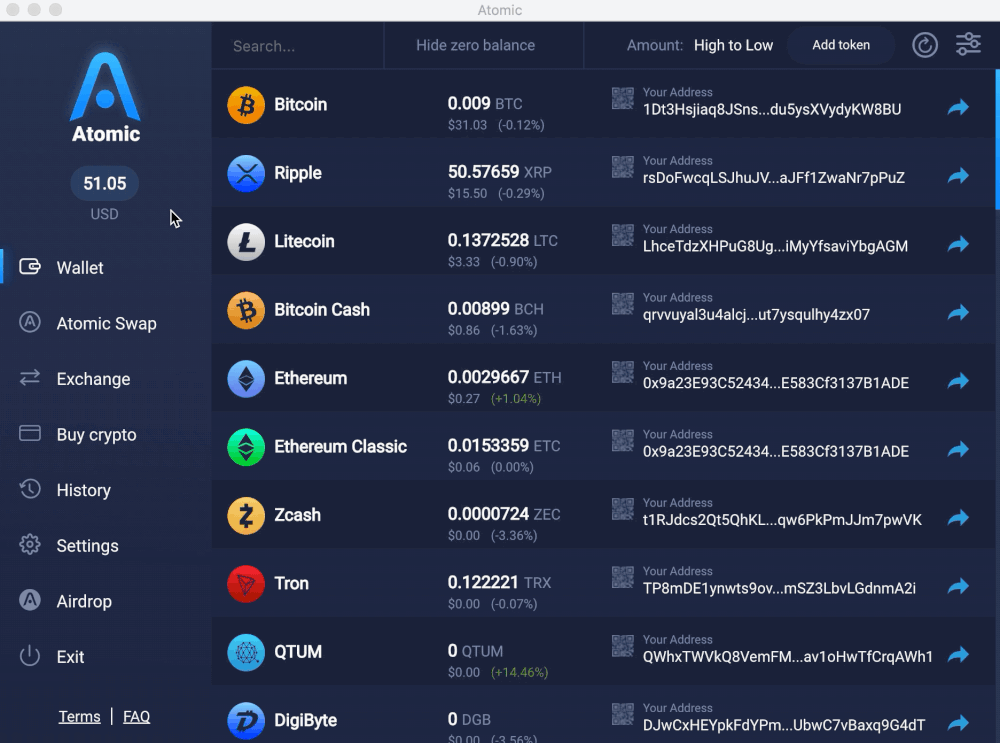This screenshot has width=1000, height=743.
Task: Click the 50.57659 XRP balance
Action: click(499, 172)
